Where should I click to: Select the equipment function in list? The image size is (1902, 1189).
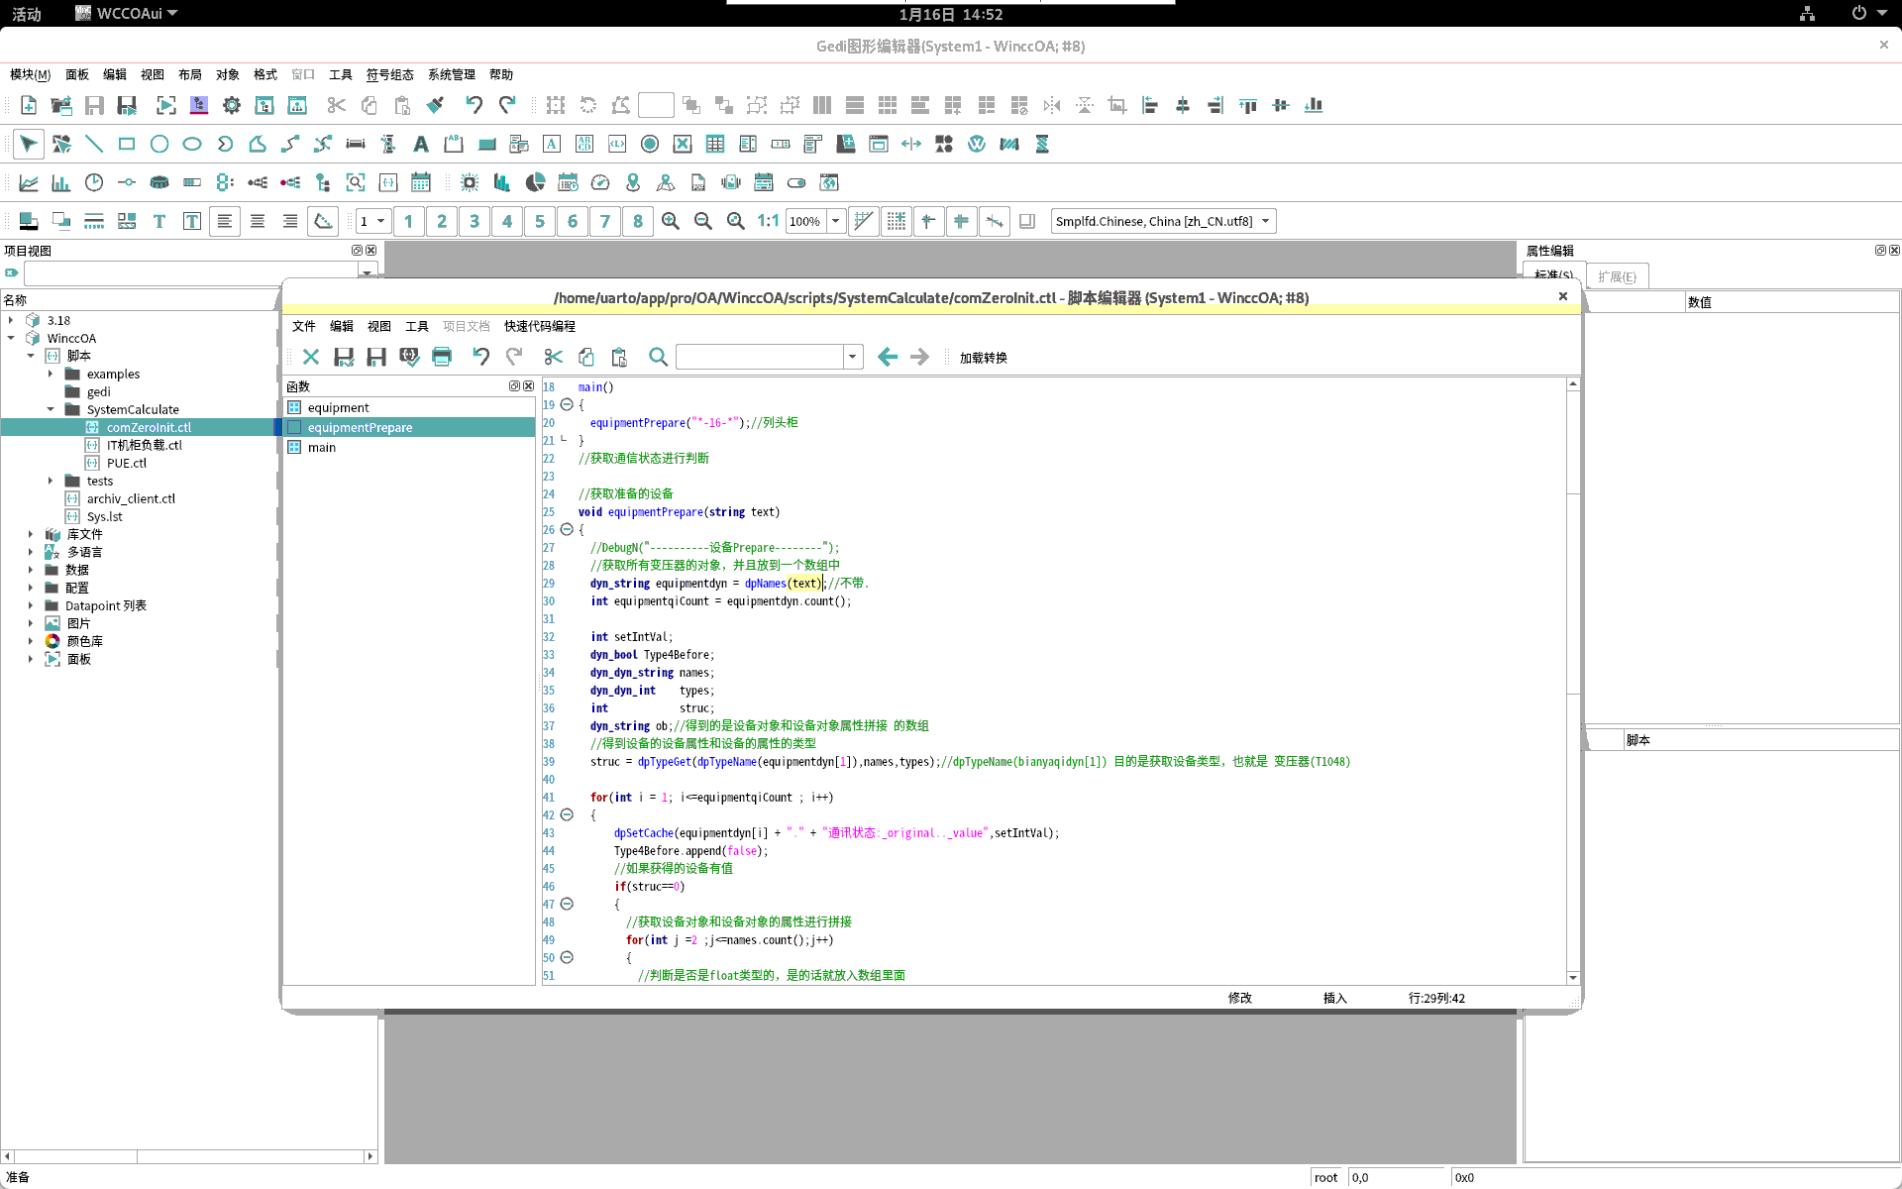coord(409,407)
